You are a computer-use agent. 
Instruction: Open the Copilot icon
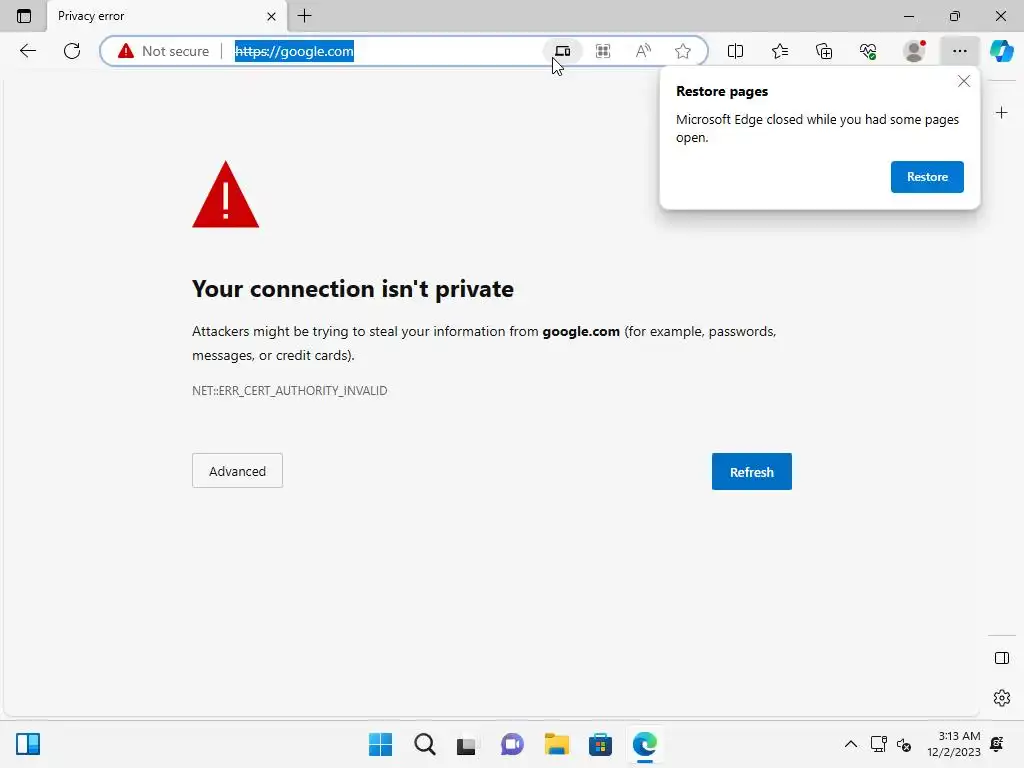point(1001,51)
